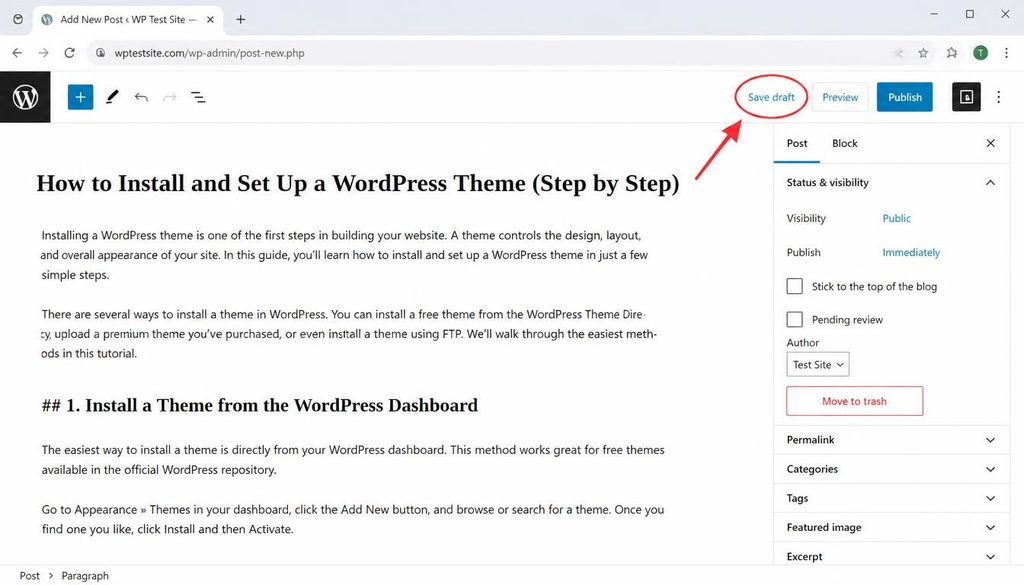Click paragraph starting The easiest way
The image size is (1024, 585).
click(353, 460)
